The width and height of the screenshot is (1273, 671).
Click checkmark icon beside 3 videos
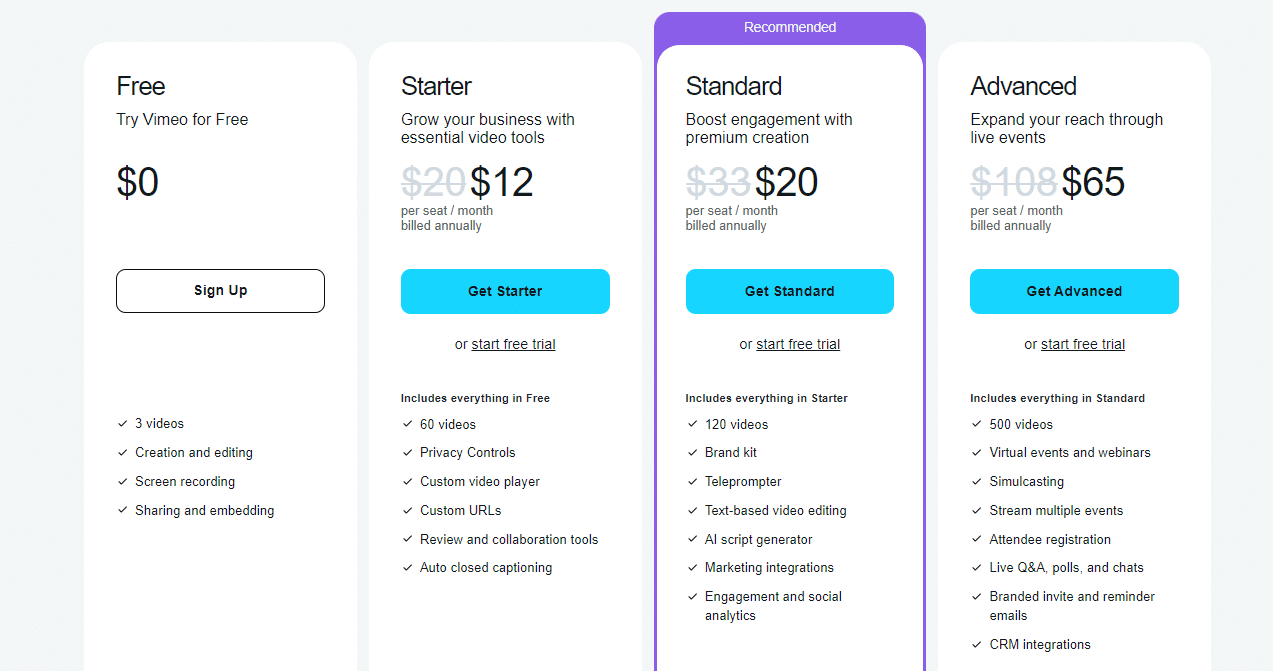tap(123, 424)
